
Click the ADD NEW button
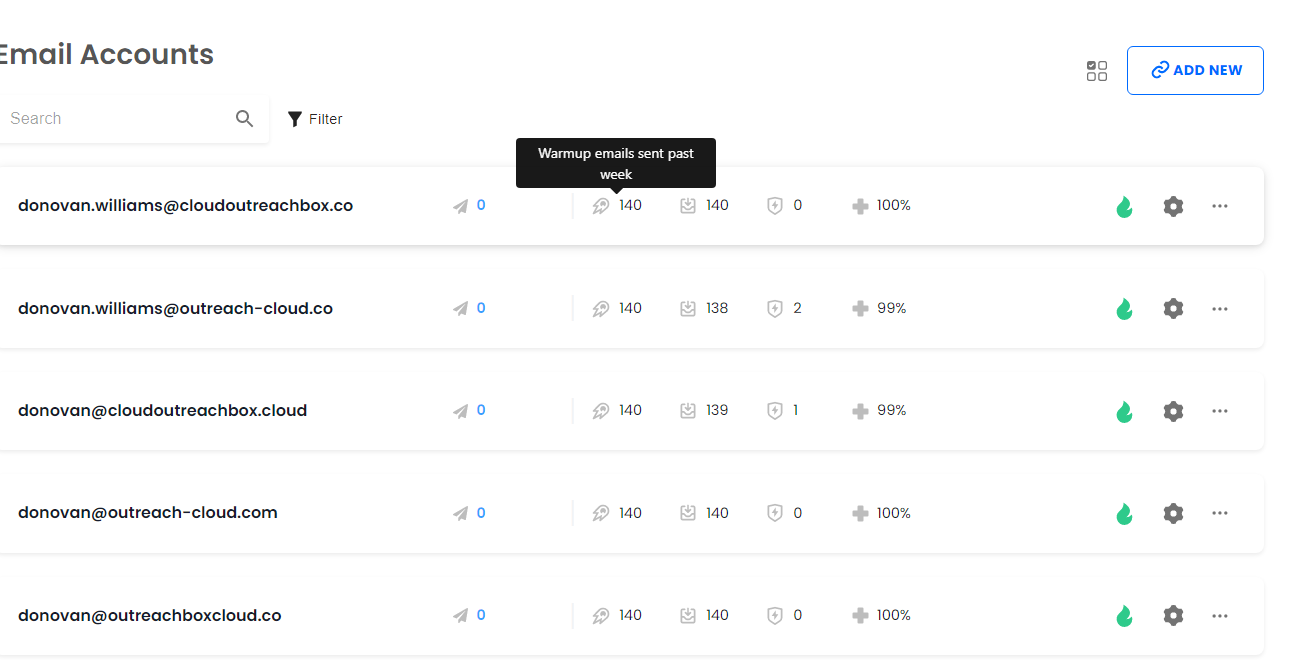[1195, 71]
